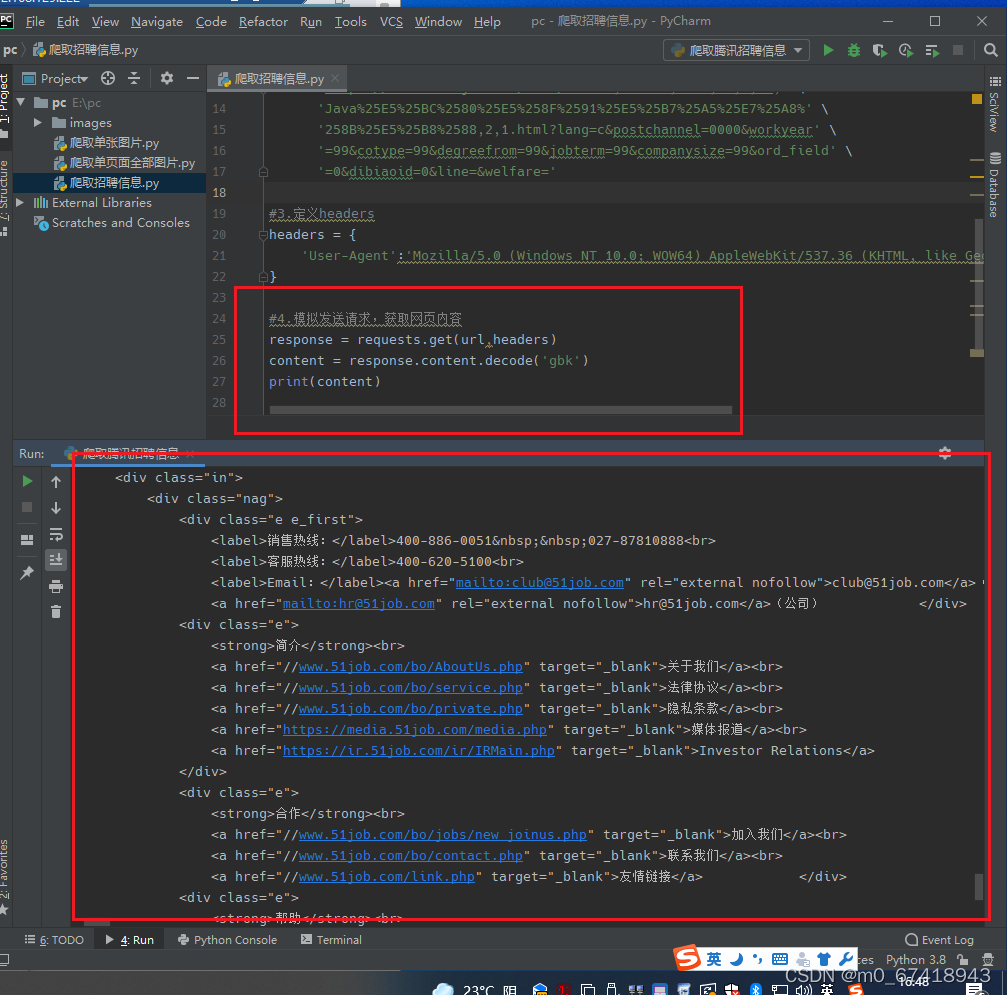Click the stop icon in Run panel

pos(27,507)
